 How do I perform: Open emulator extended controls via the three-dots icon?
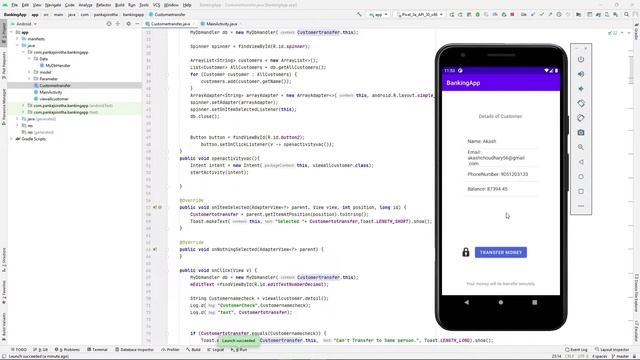point(581,206)
